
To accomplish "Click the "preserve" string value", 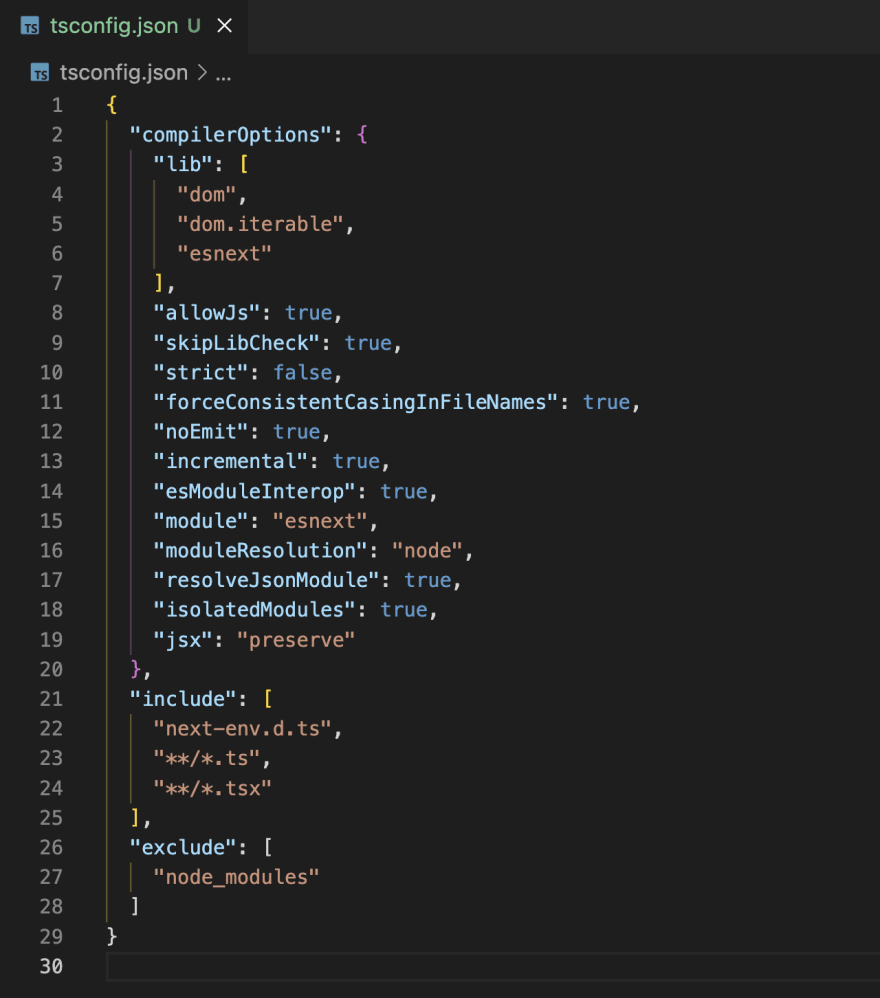I will click(x=296, y=640).
